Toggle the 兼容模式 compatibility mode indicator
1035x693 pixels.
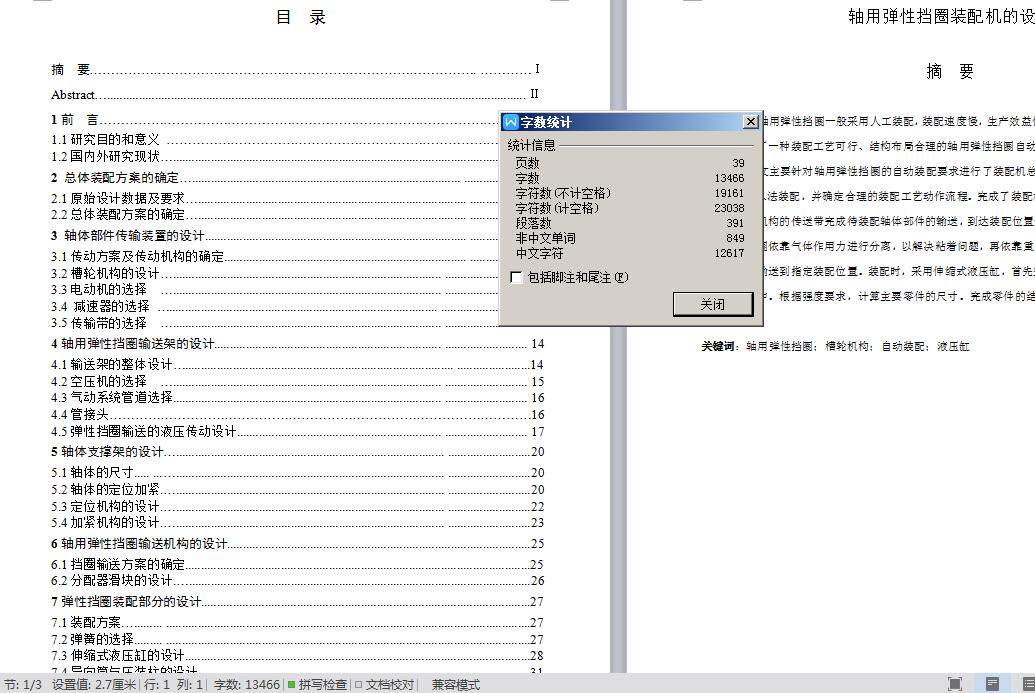(454, 685)
